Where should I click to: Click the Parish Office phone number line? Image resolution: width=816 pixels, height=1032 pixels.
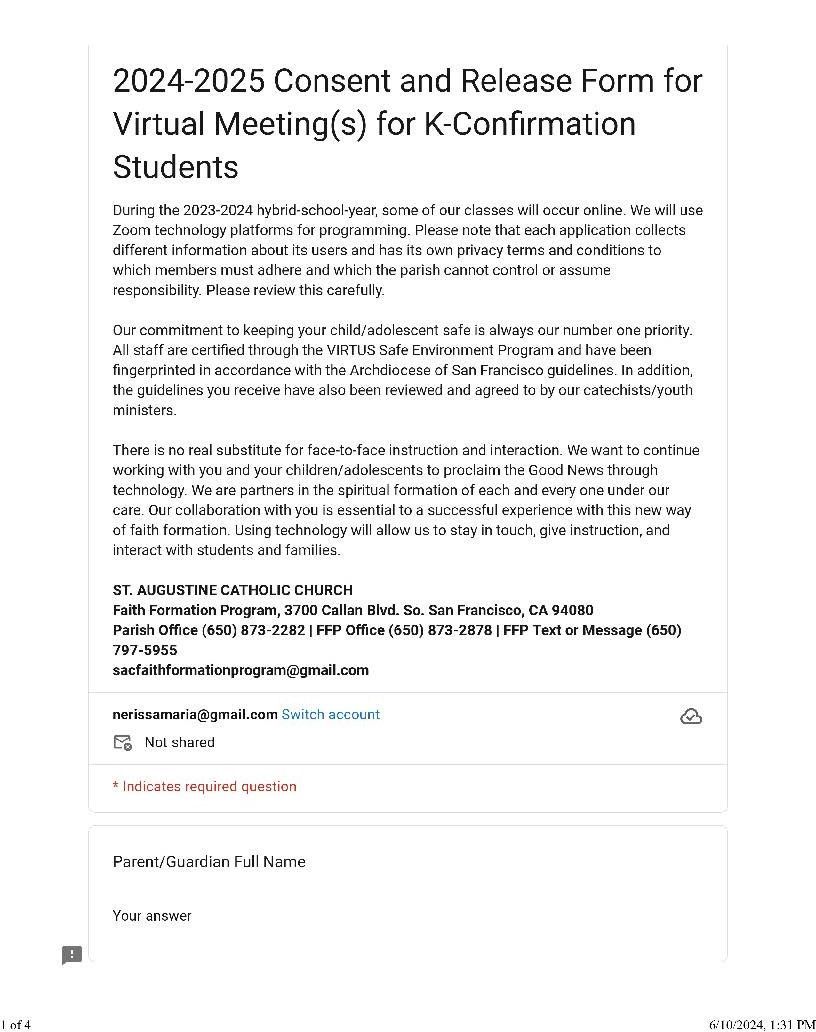click(x=397, y=630)
